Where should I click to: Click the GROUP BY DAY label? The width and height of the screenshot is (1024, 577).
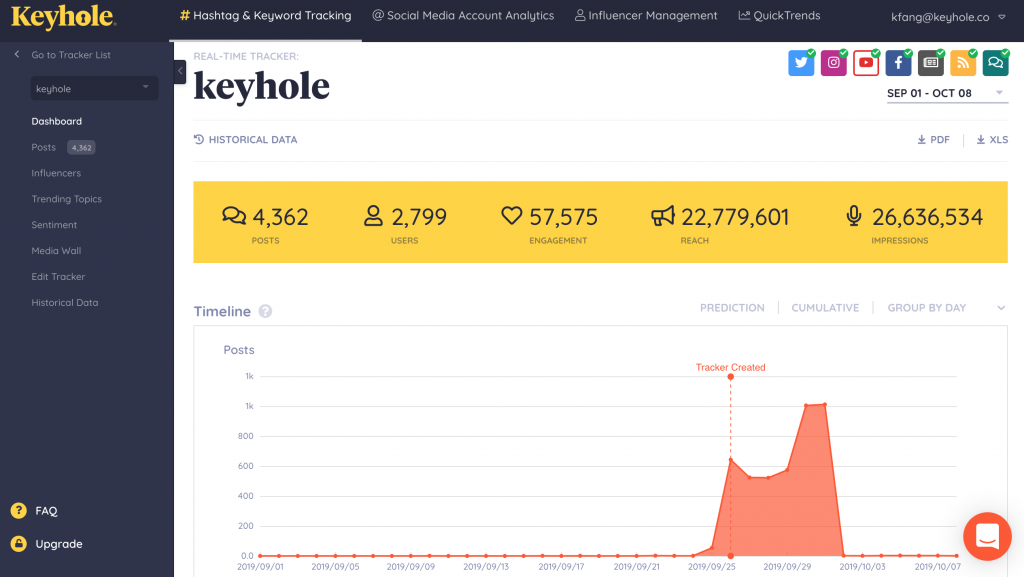[x=926, y=307]
